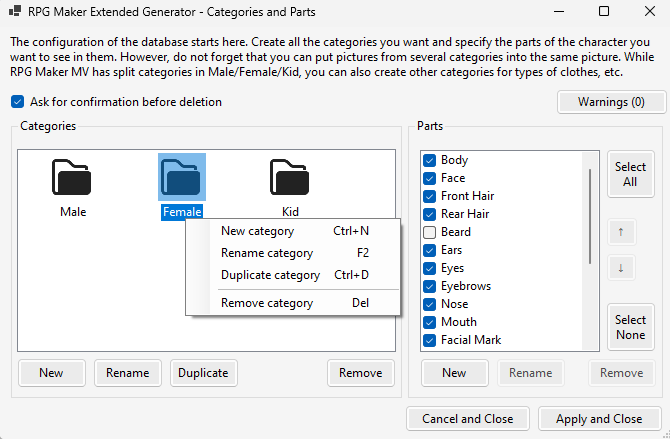The width and height of the screenshot is (670, 439).
Task: Select the Beard part name
Action: pos(456,232)
